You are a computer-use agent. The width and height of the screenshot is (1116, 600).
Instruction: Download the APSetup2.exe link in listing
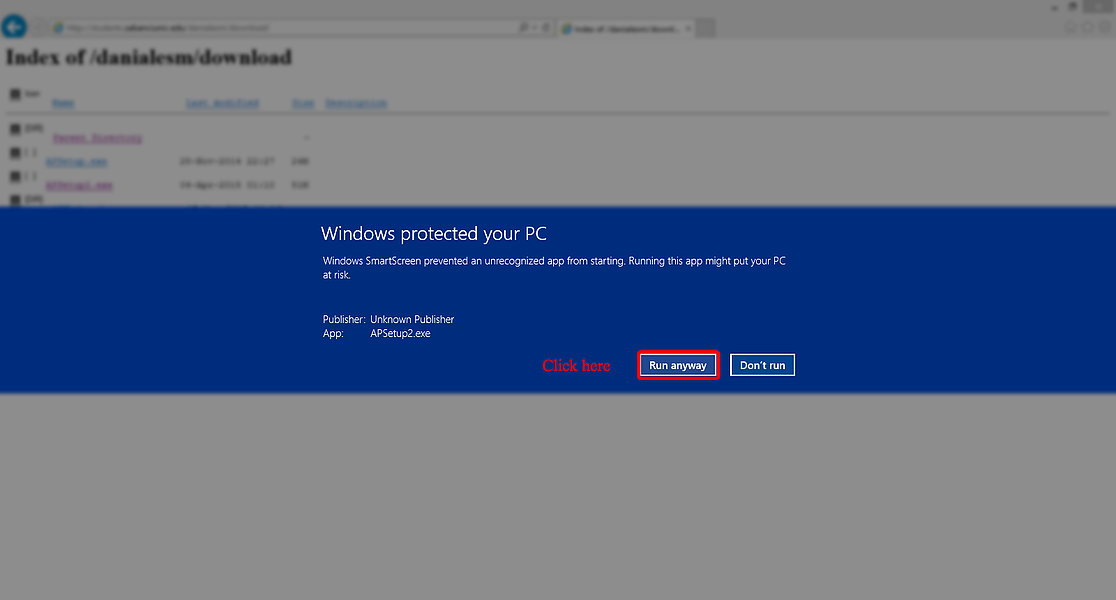click(80, 186)
